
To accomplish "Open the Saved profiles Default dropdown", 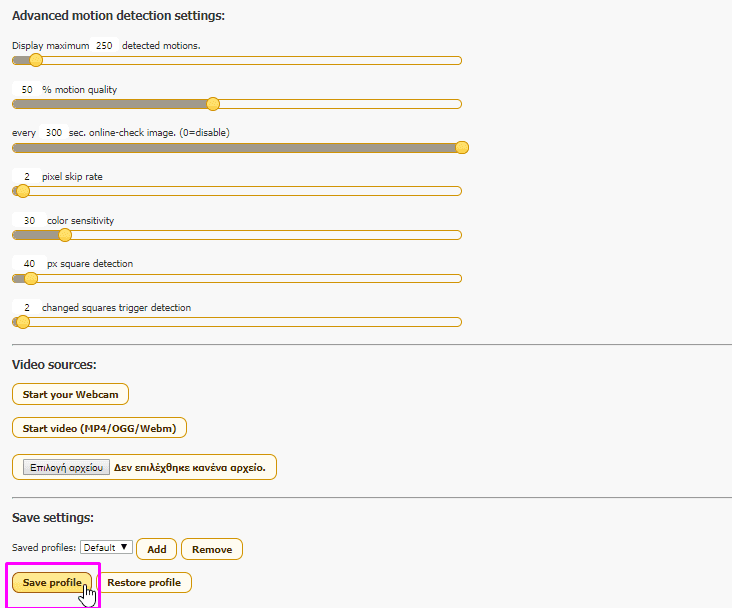I will [106, 548].
